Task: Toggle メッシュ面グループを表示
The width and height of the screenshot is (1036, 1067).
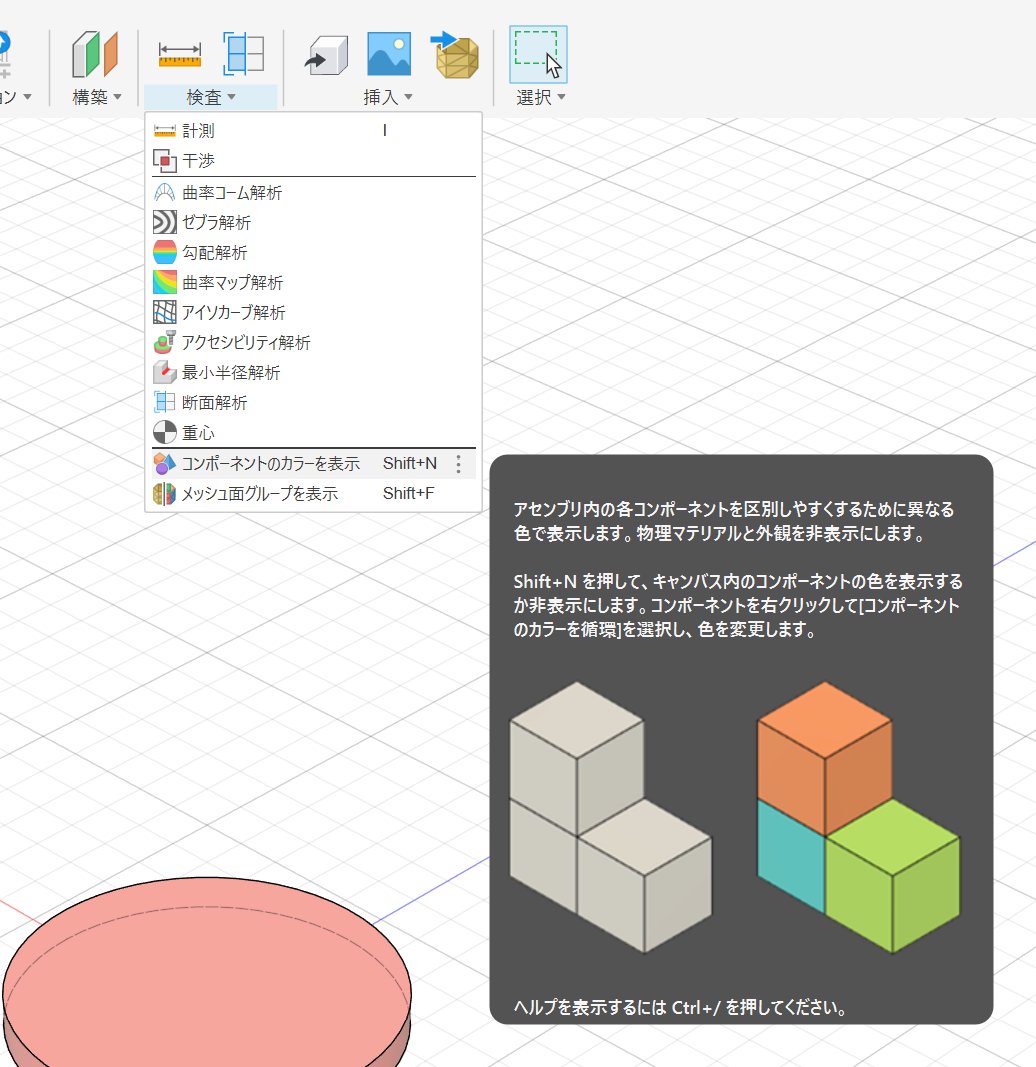Action: pos(313,493)
